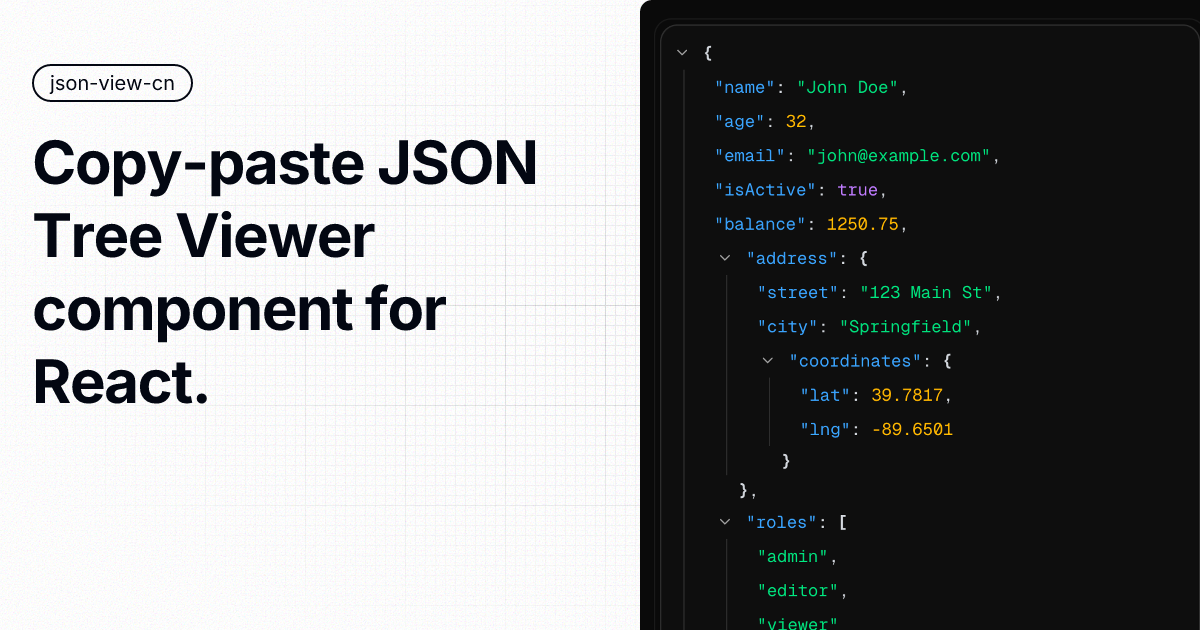Click the "street" key

[798, 292]
